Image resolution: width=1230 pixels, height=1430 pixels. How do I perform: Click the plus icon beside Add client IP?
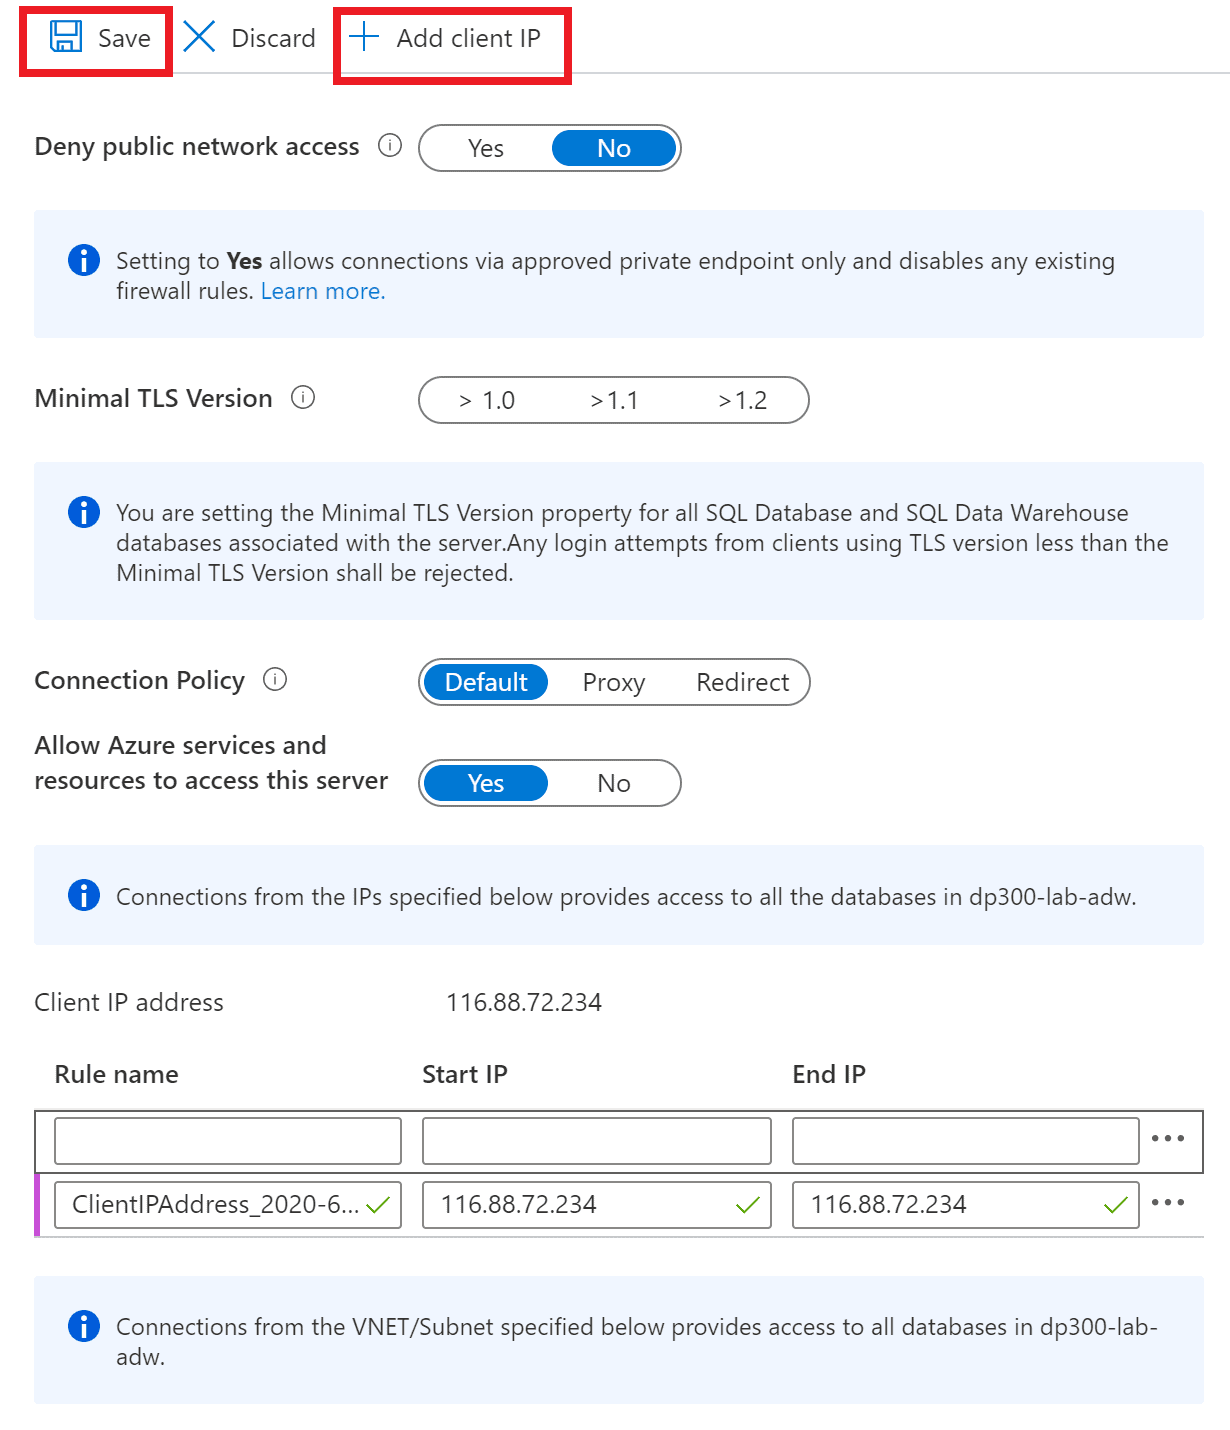(362, 38)
